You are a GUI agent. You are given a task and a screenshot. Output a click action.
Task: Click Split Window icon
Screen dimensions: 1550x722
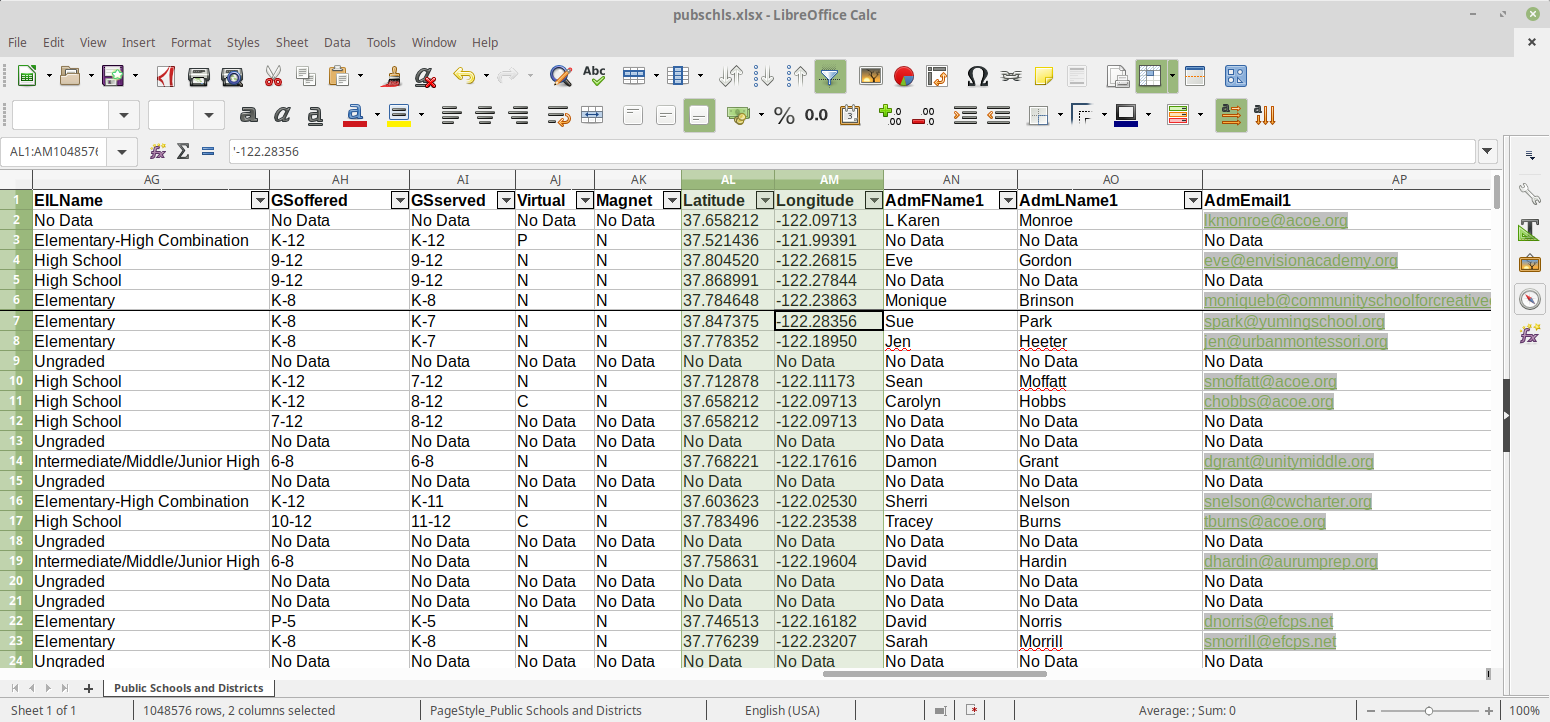(1195, 76)
